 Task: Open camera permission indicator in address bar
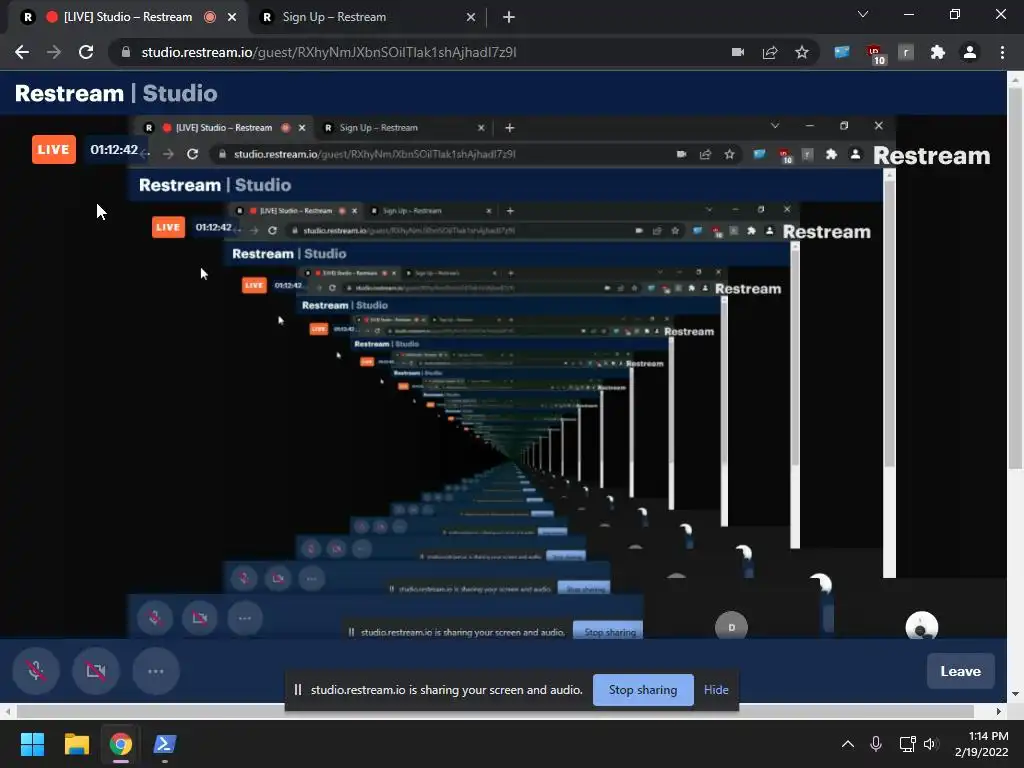pyautogui.click(x=738, y=52)
